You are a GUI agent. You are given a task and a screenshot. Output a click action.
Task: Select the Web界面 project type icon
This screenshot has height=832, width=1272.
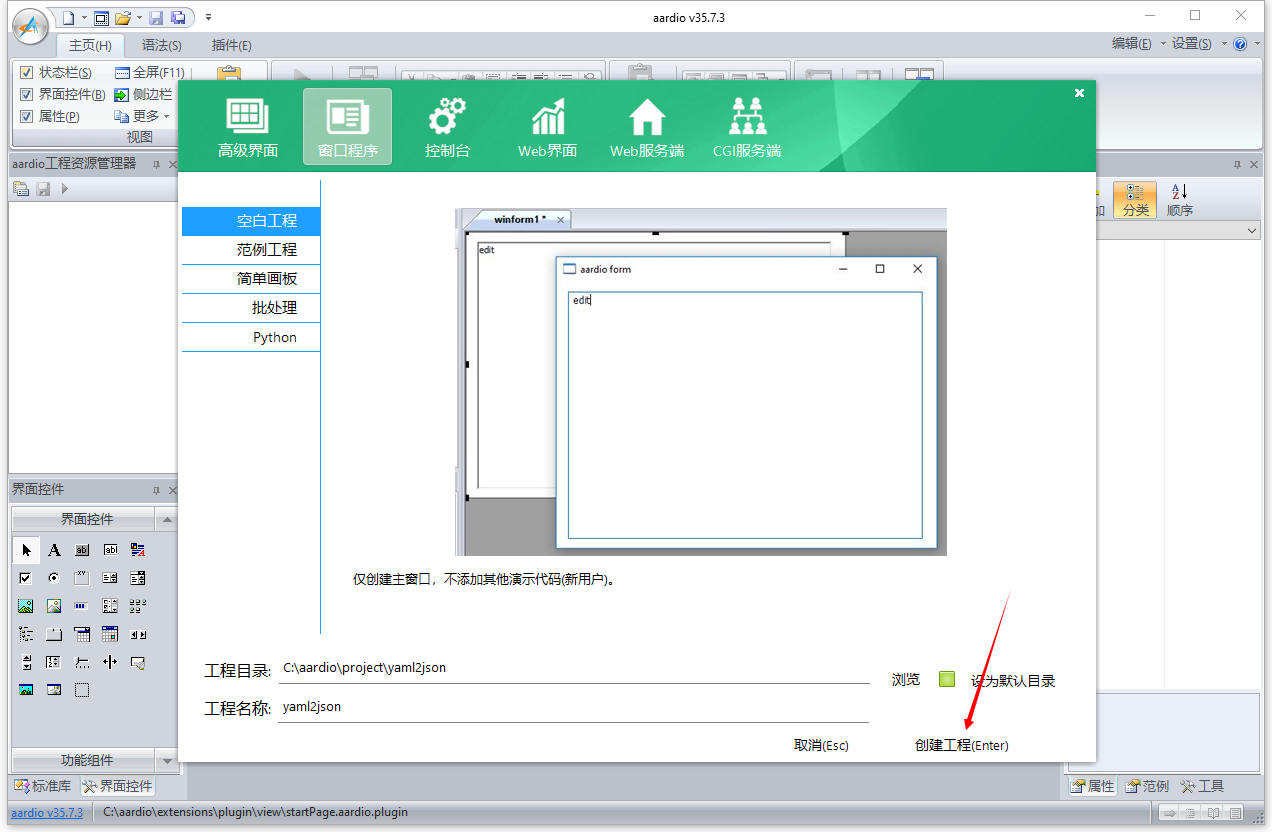pyautogui.click(x=547, y=126)
